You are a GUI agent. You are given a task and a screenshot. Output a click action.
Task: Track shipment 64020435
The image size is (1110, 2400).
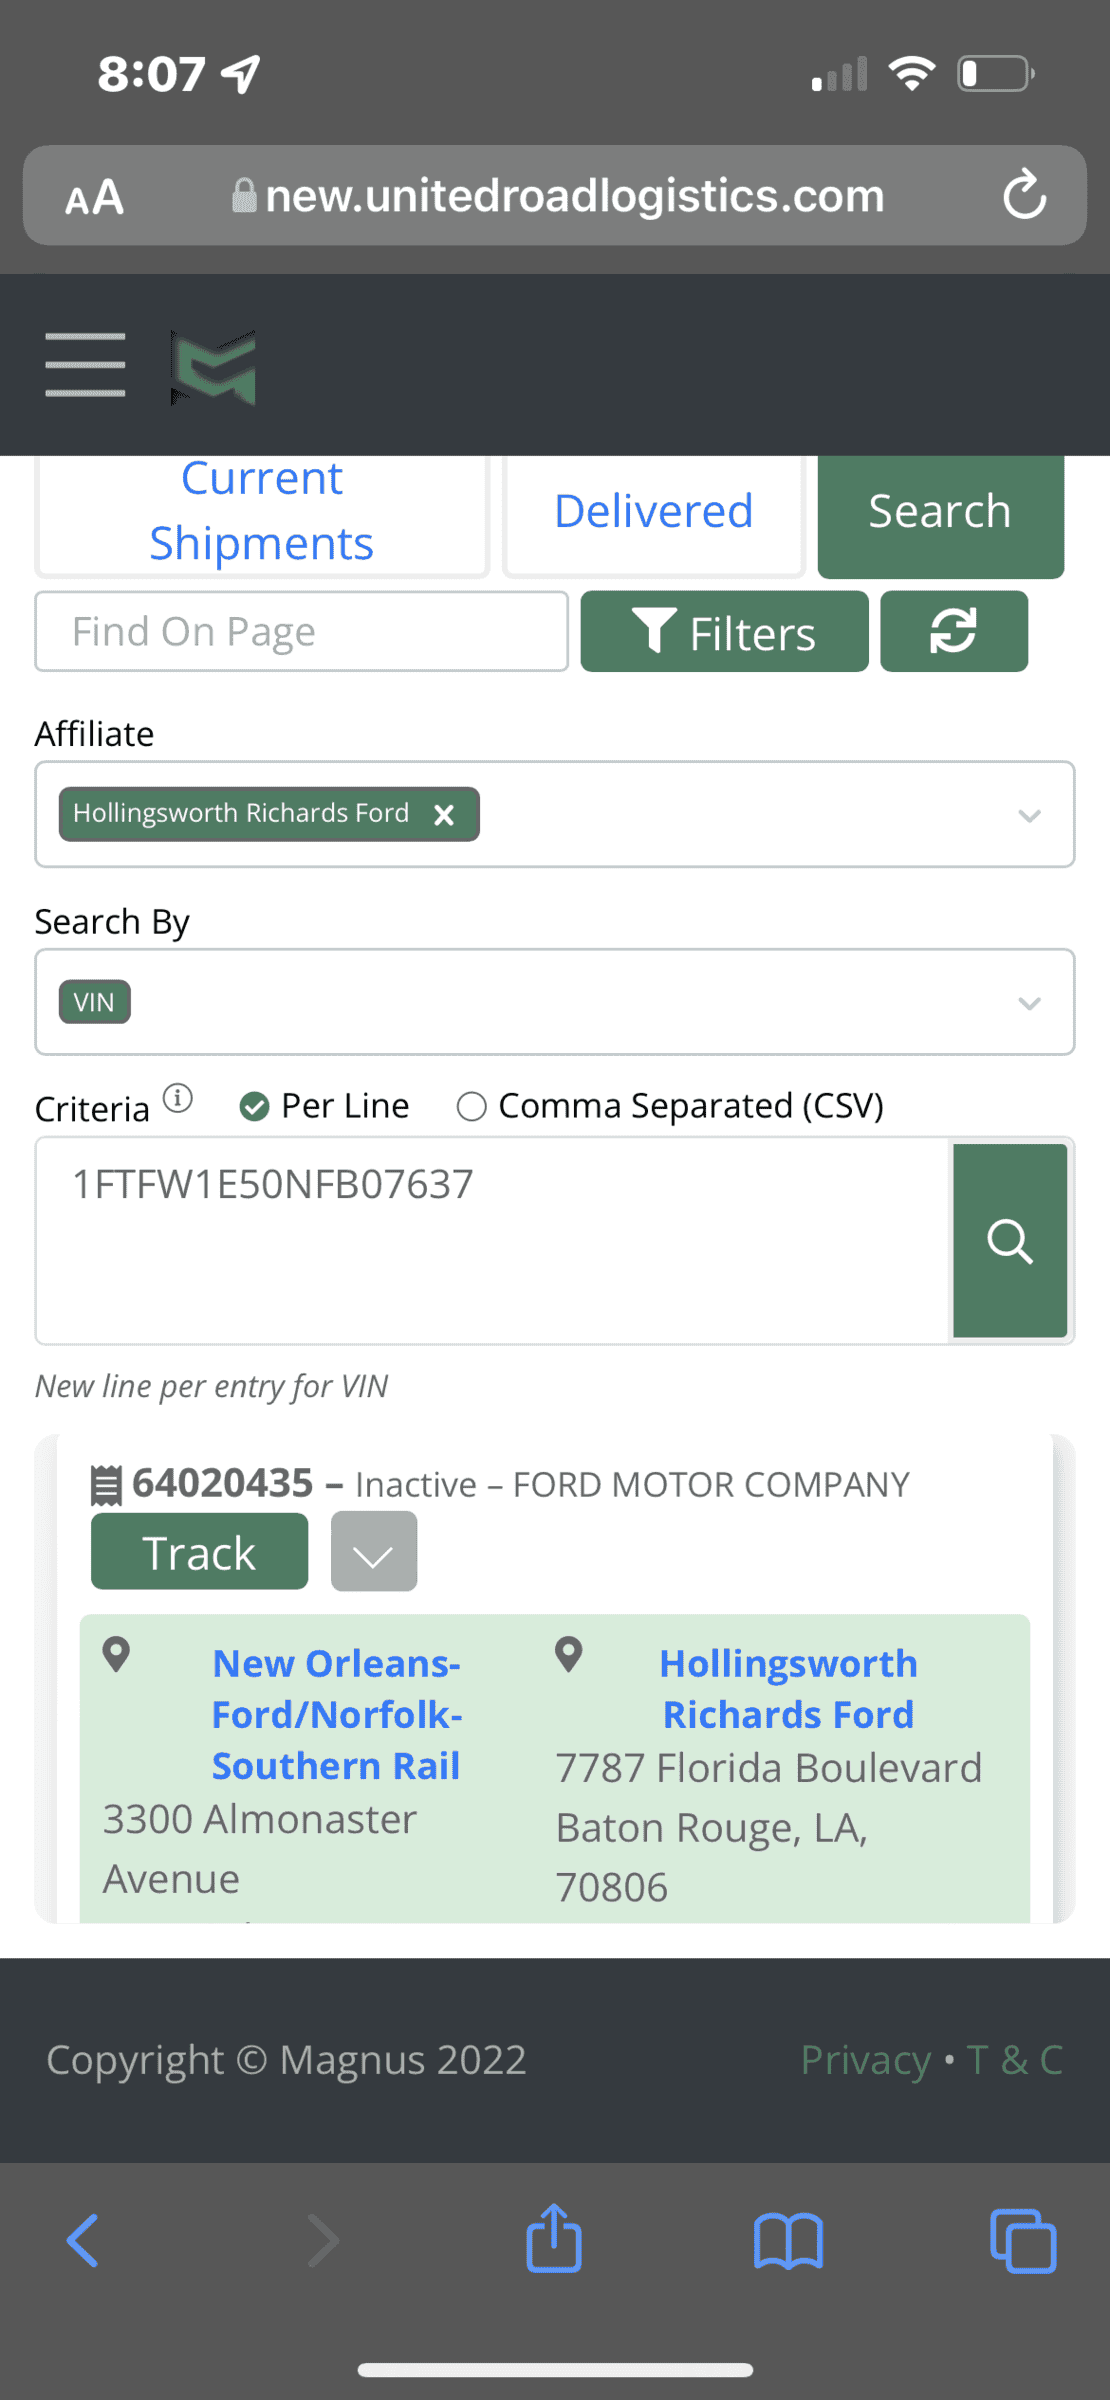[x=200, y=1552]
